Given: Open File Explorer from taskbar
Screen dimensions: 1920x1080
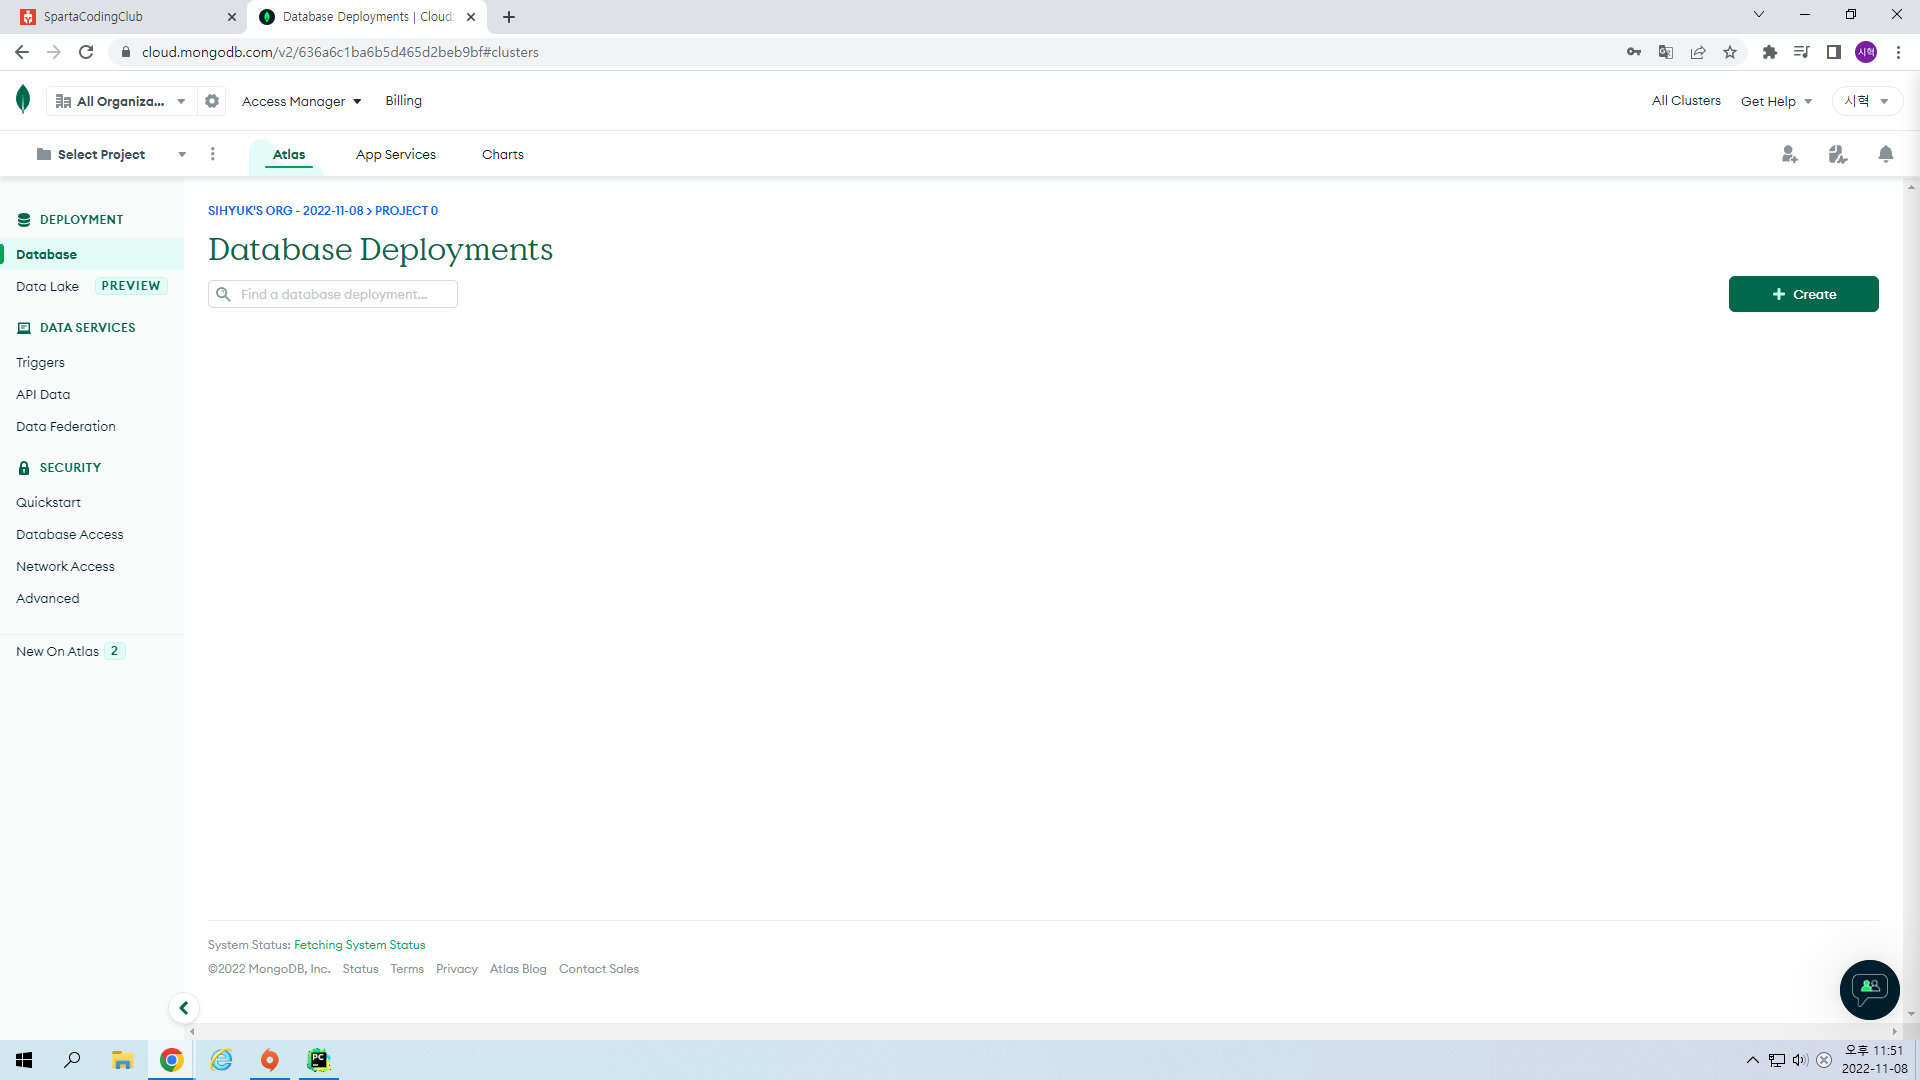Looking at the screenshot, I should pyautogui.click(x=122, y=1060).
